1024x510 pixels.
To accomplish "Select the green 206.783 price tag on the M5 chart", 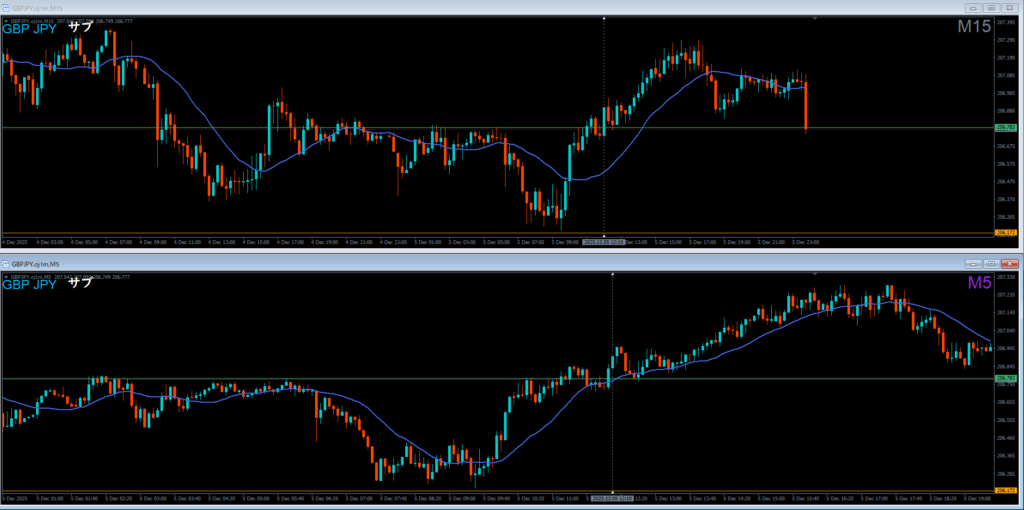I will click(1006, 378).
